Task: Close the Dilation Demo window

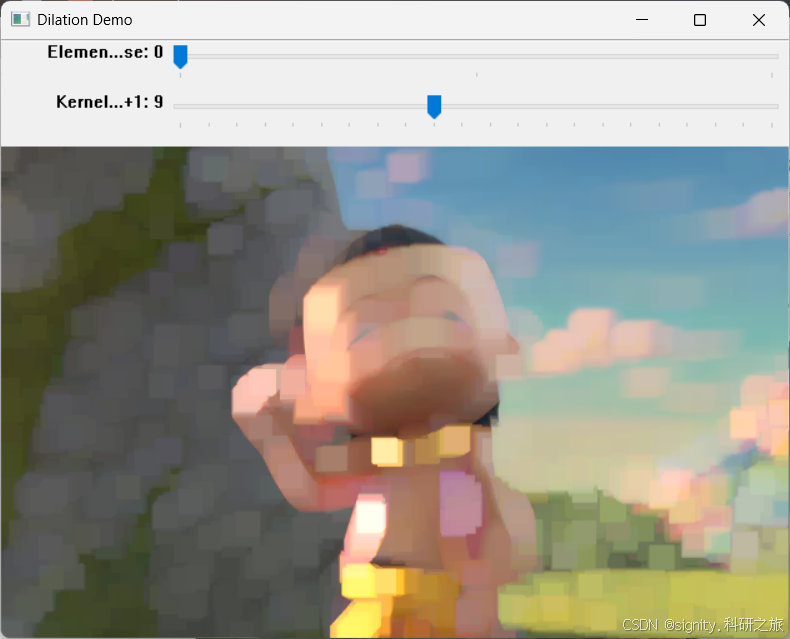Action: (759, 20)
